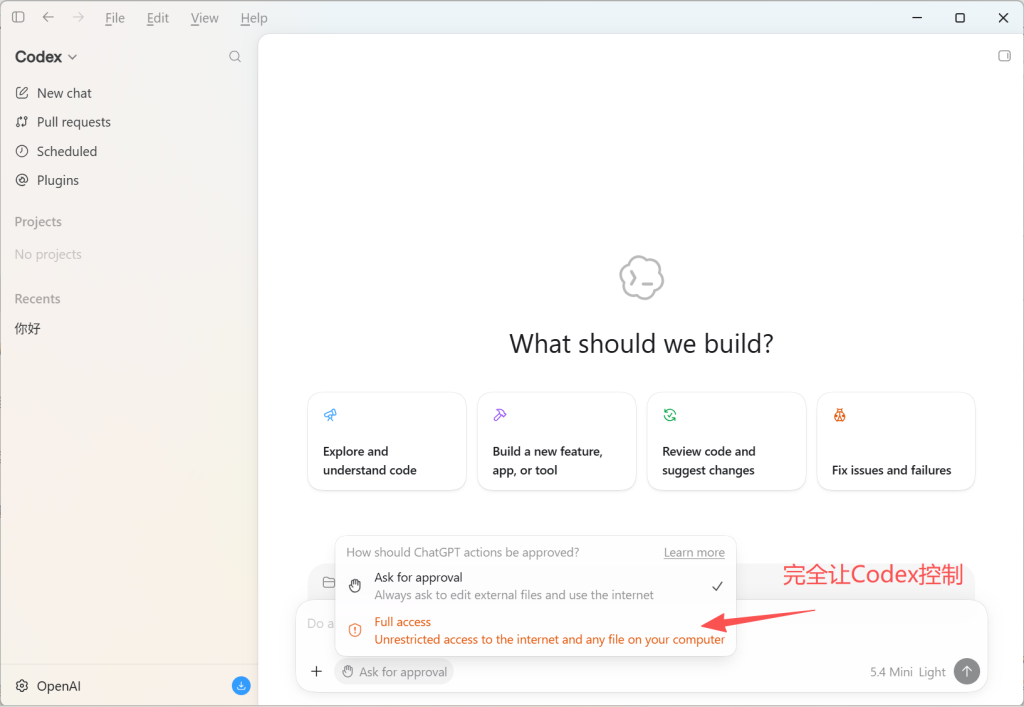Select Review code and suggest changes card
Image resolution: width=1024 pixels, height=707 pixels.
(726, 441)
